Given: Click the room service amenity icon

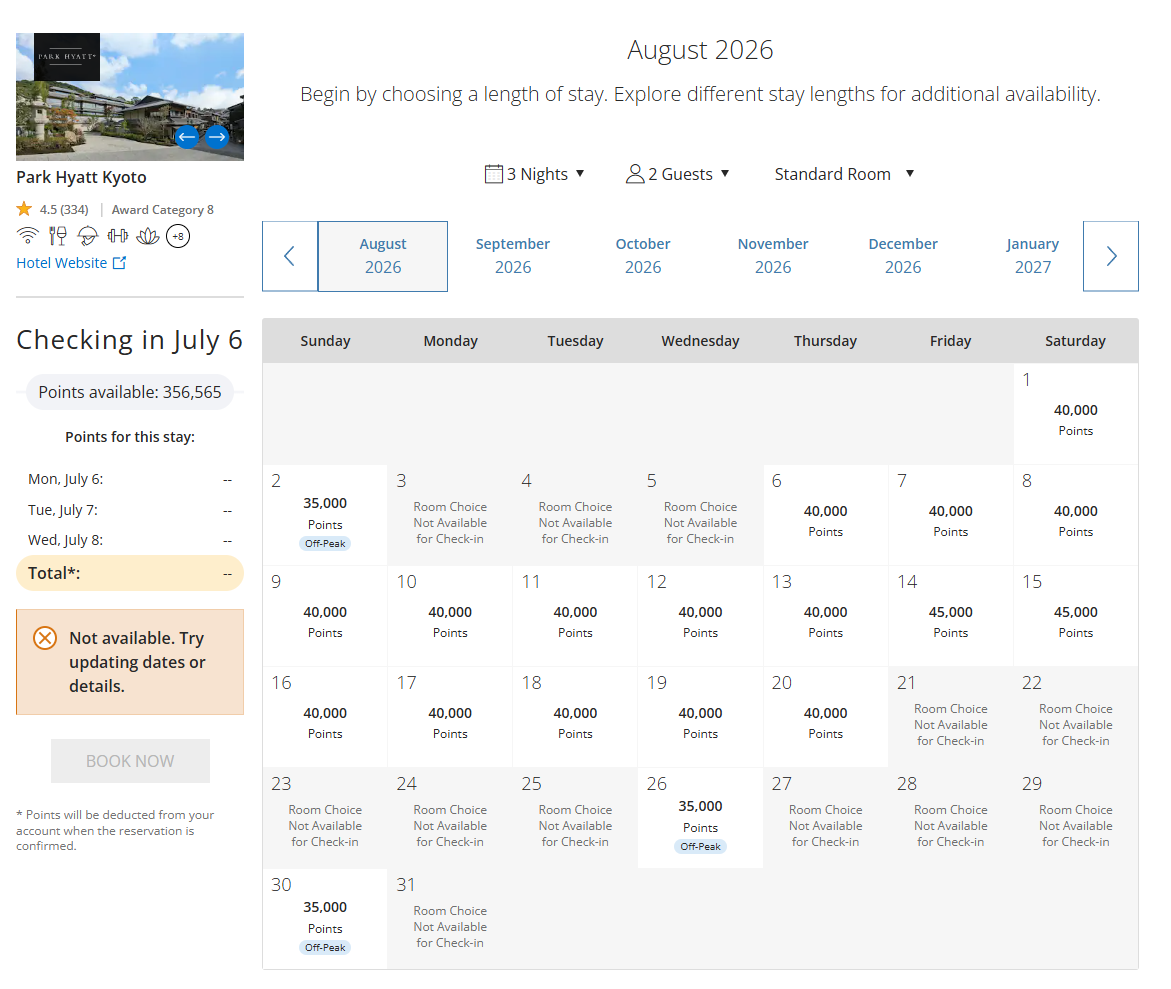Looking at the screenshot, I should [x=88, y=236].
